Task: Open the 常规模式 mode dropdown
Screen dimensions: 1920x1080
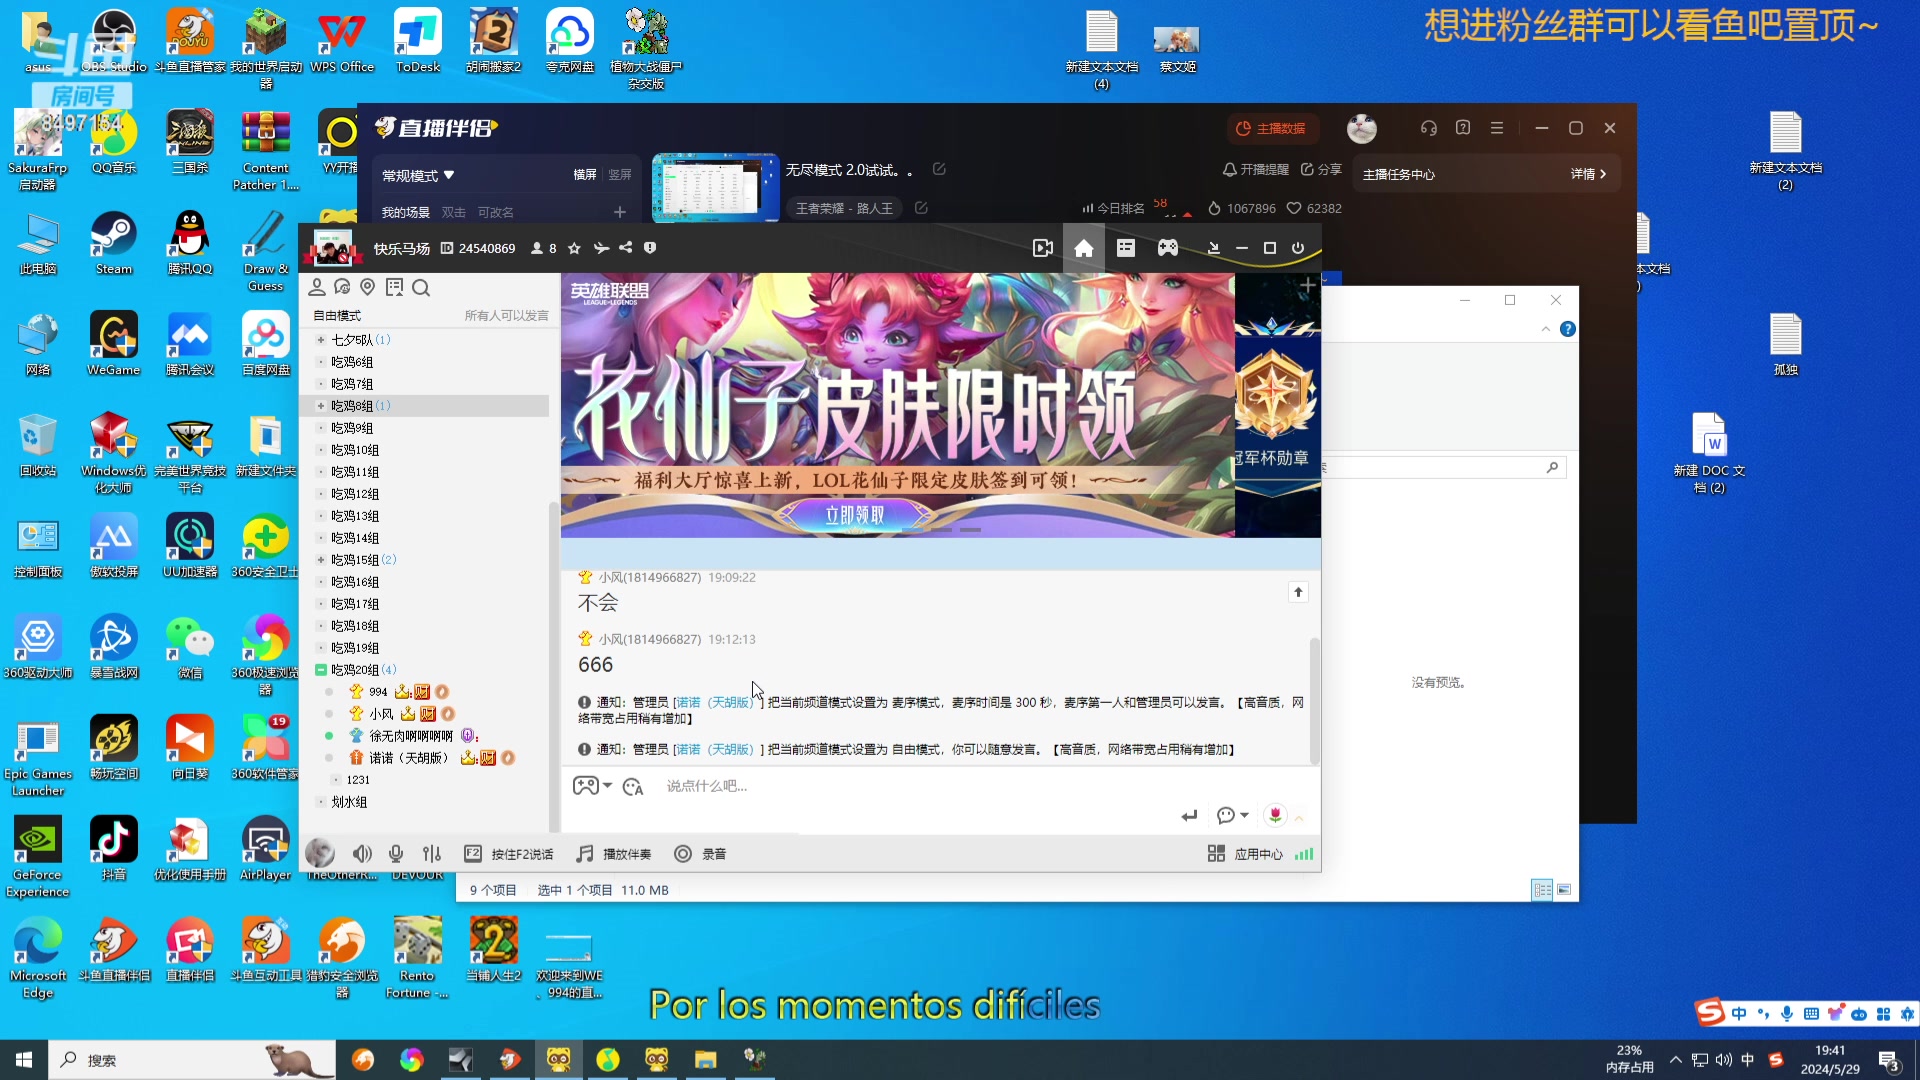Action: coord(417,174)
